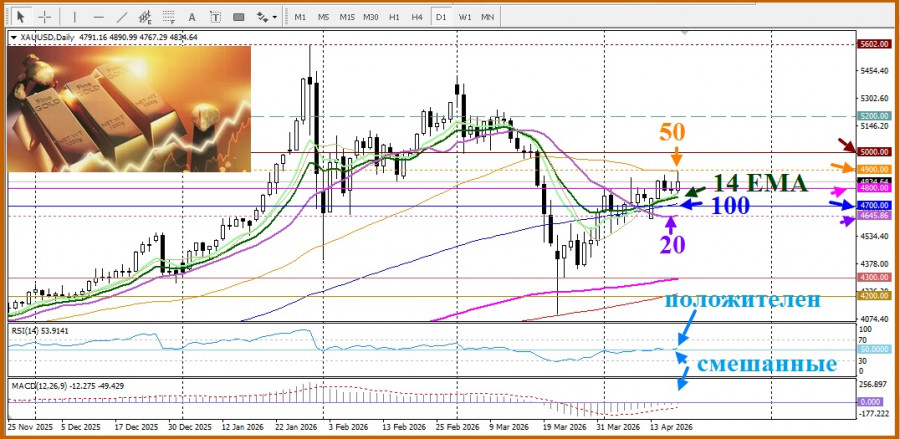Choose the Fibonacci Retracement tool
The image size is (900, 439).
(168, 17)
